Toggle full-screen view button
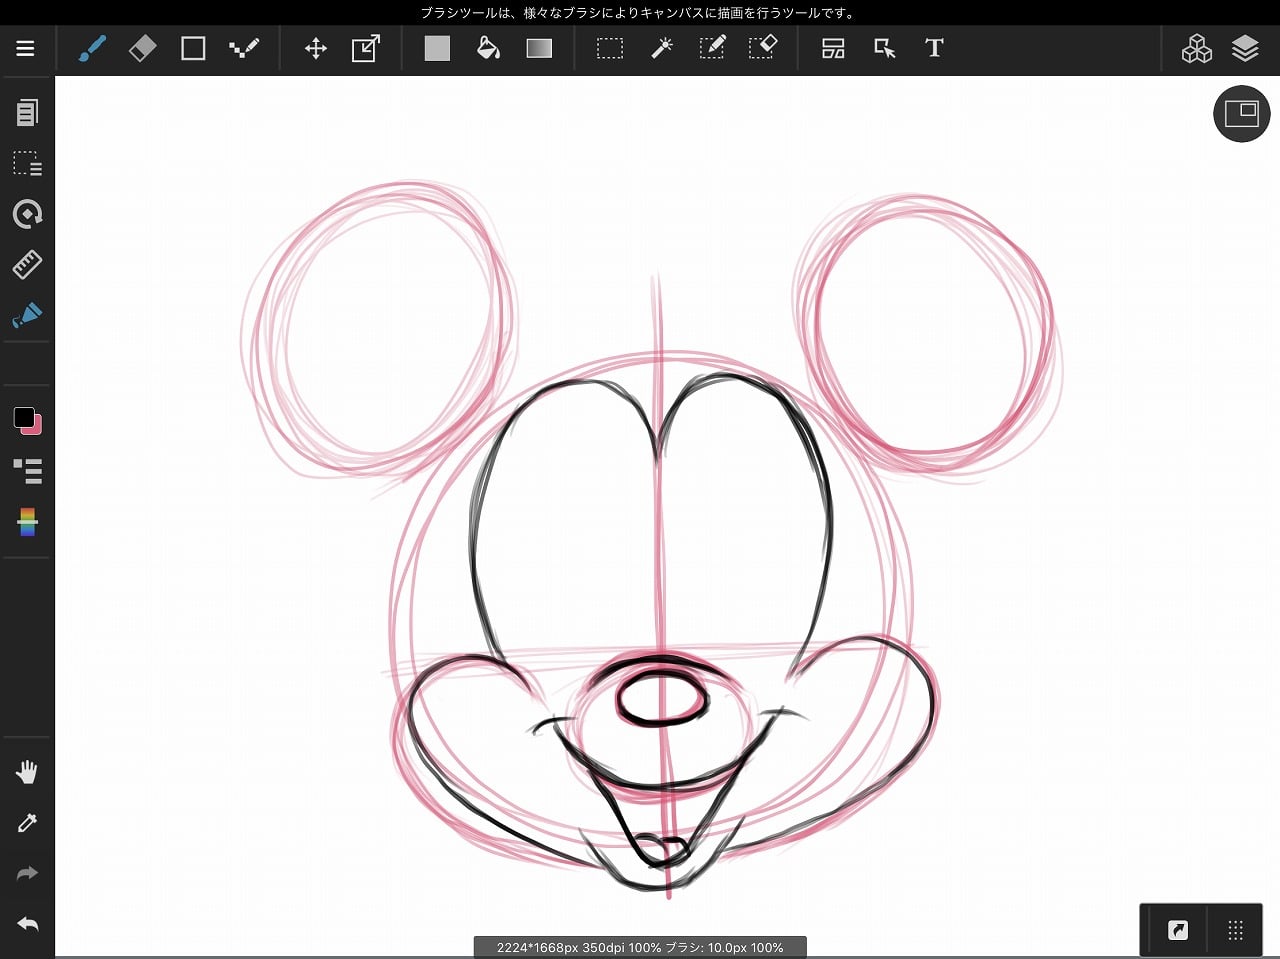 click(1241, 113)
